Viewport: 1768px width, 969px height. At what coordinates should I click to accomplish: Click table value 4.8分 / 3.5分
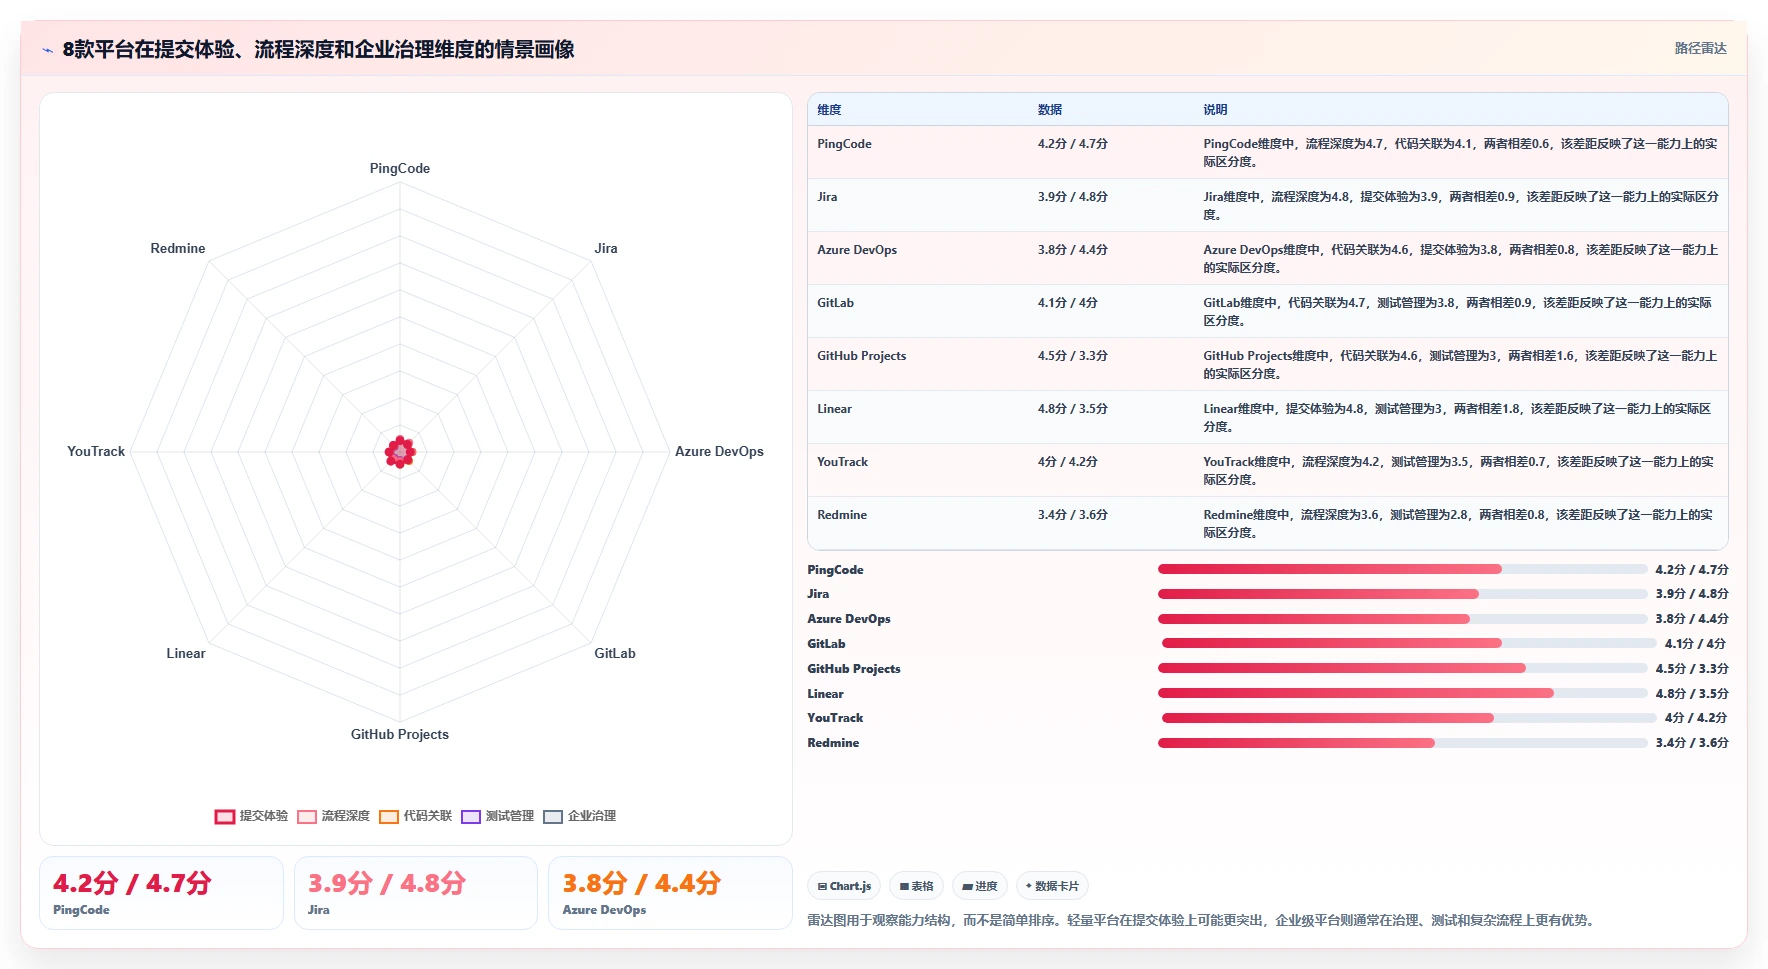pos(1072,409)
